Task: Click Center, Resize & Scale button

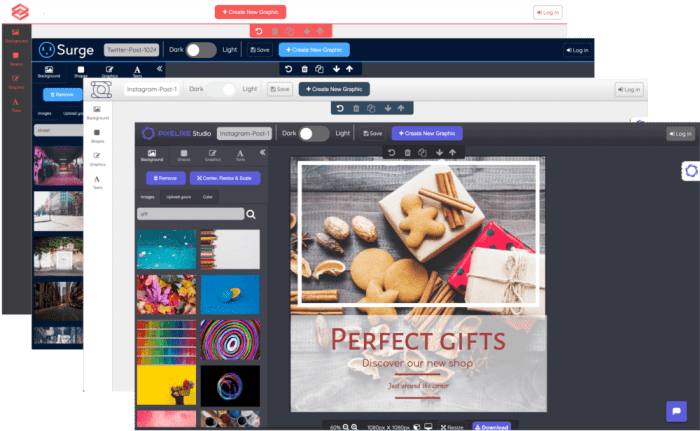Action: (x=225, y=178)
